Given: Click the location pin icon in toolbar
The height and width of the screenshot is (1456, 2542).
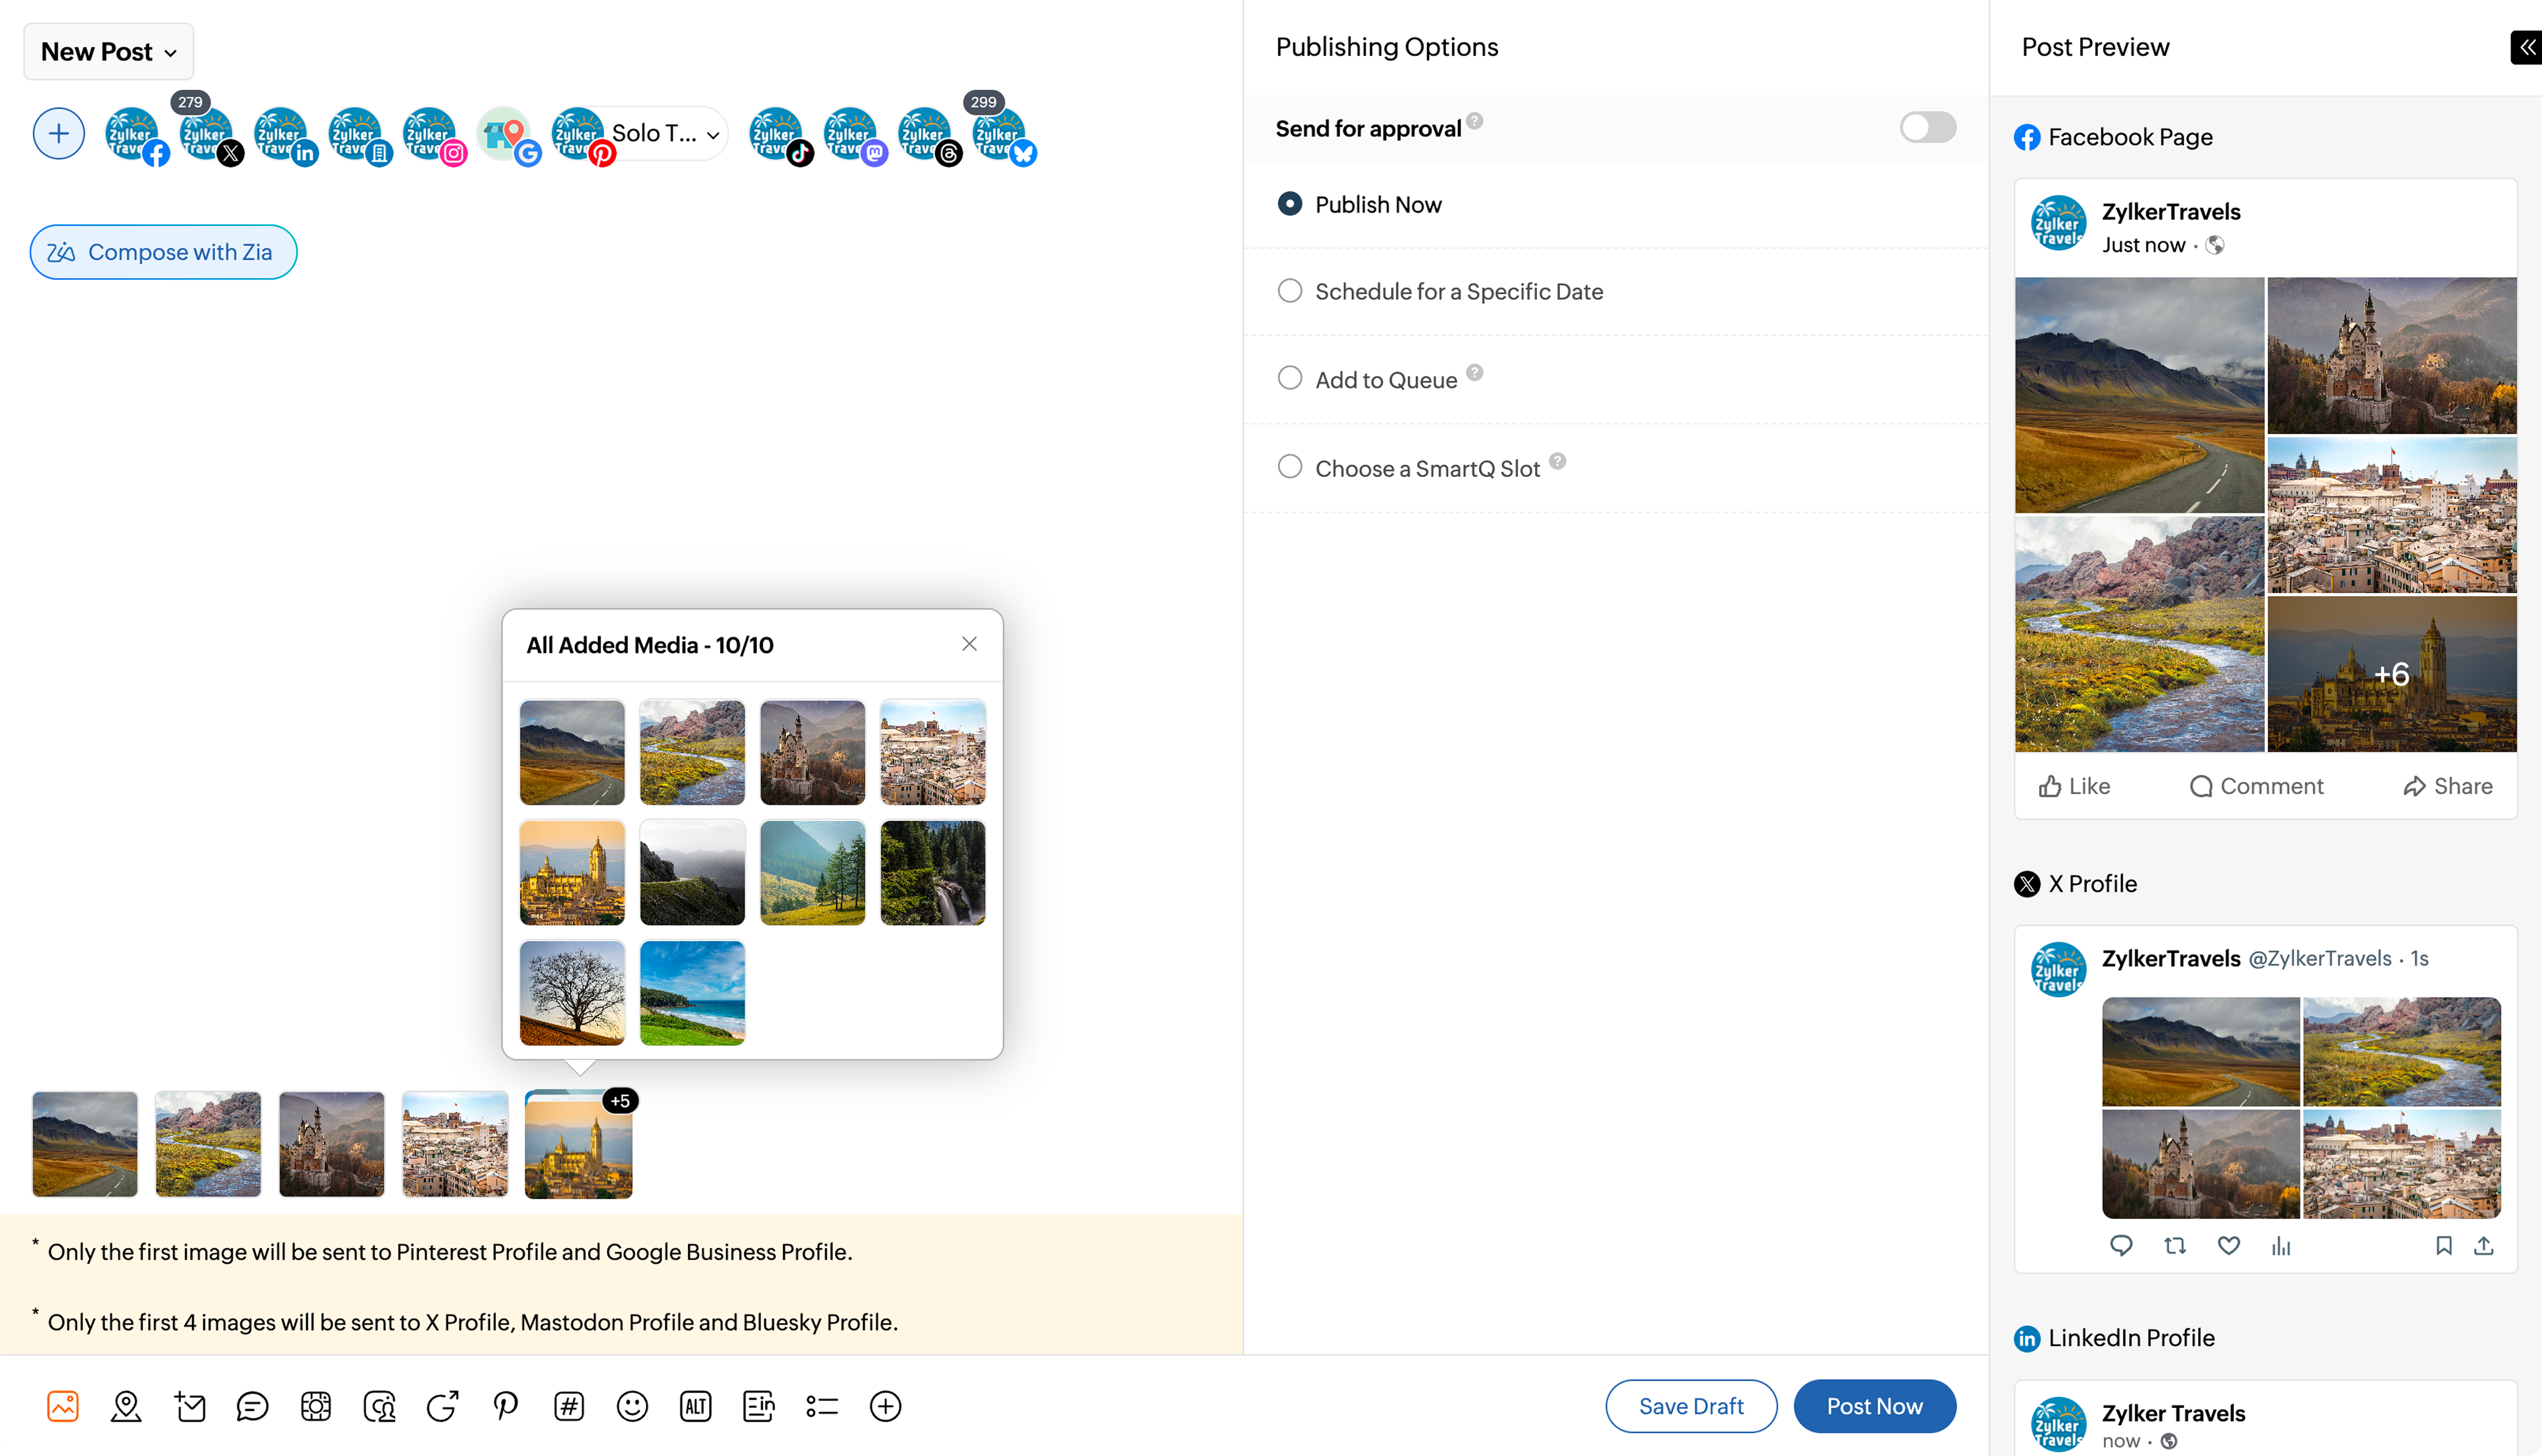Looking at the screenshot, I should click(126, 1406).
